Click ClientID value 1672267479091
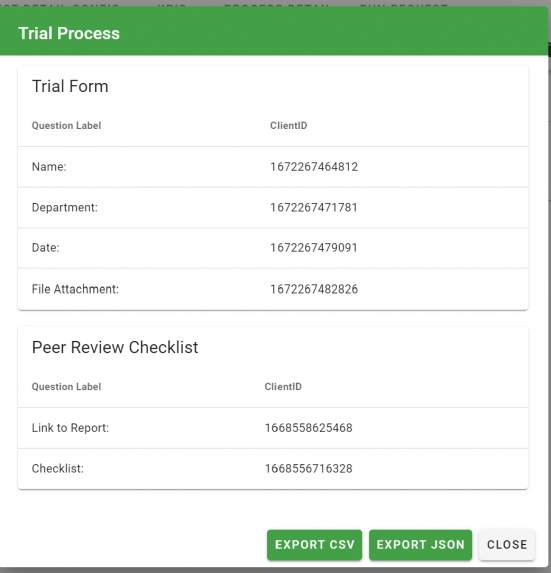 point(314,248)
